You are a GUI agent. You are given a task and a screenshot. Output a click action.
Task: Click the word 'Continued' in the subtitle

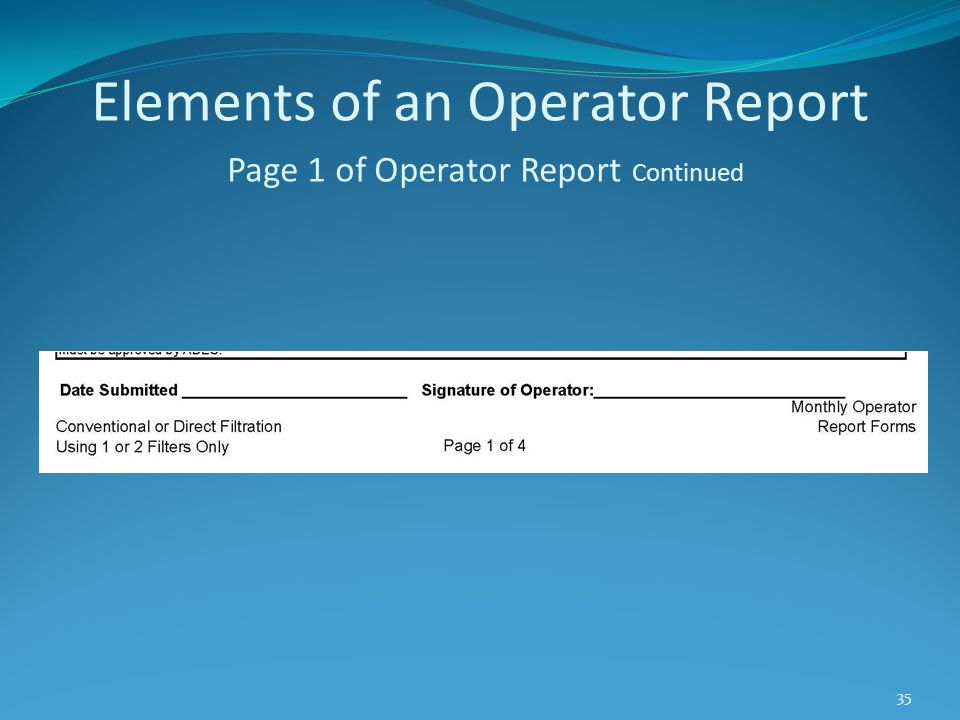tap(688, 173)
